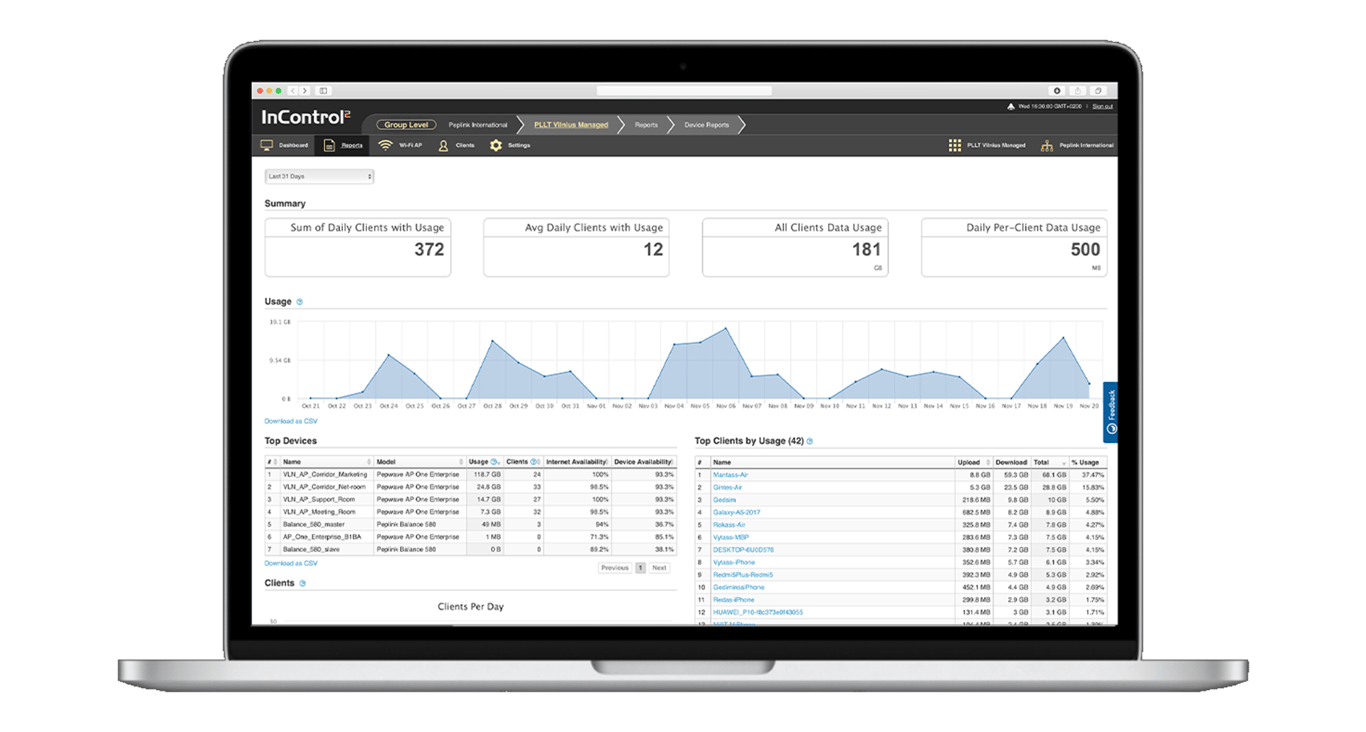Open the DESKTOP-6U0D576 client link
This screenshot has height=732, width=1366.
tap(743, 550)
